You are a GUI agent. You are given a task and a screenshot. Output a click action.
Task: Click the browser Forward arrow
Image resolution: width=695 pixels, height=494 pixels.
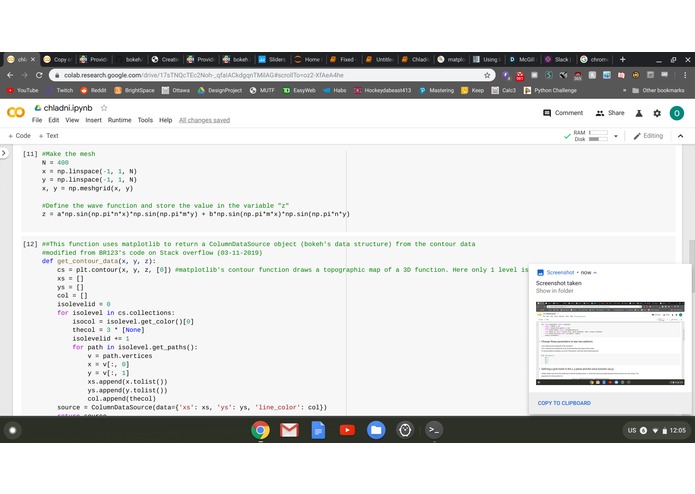point(24,75)
